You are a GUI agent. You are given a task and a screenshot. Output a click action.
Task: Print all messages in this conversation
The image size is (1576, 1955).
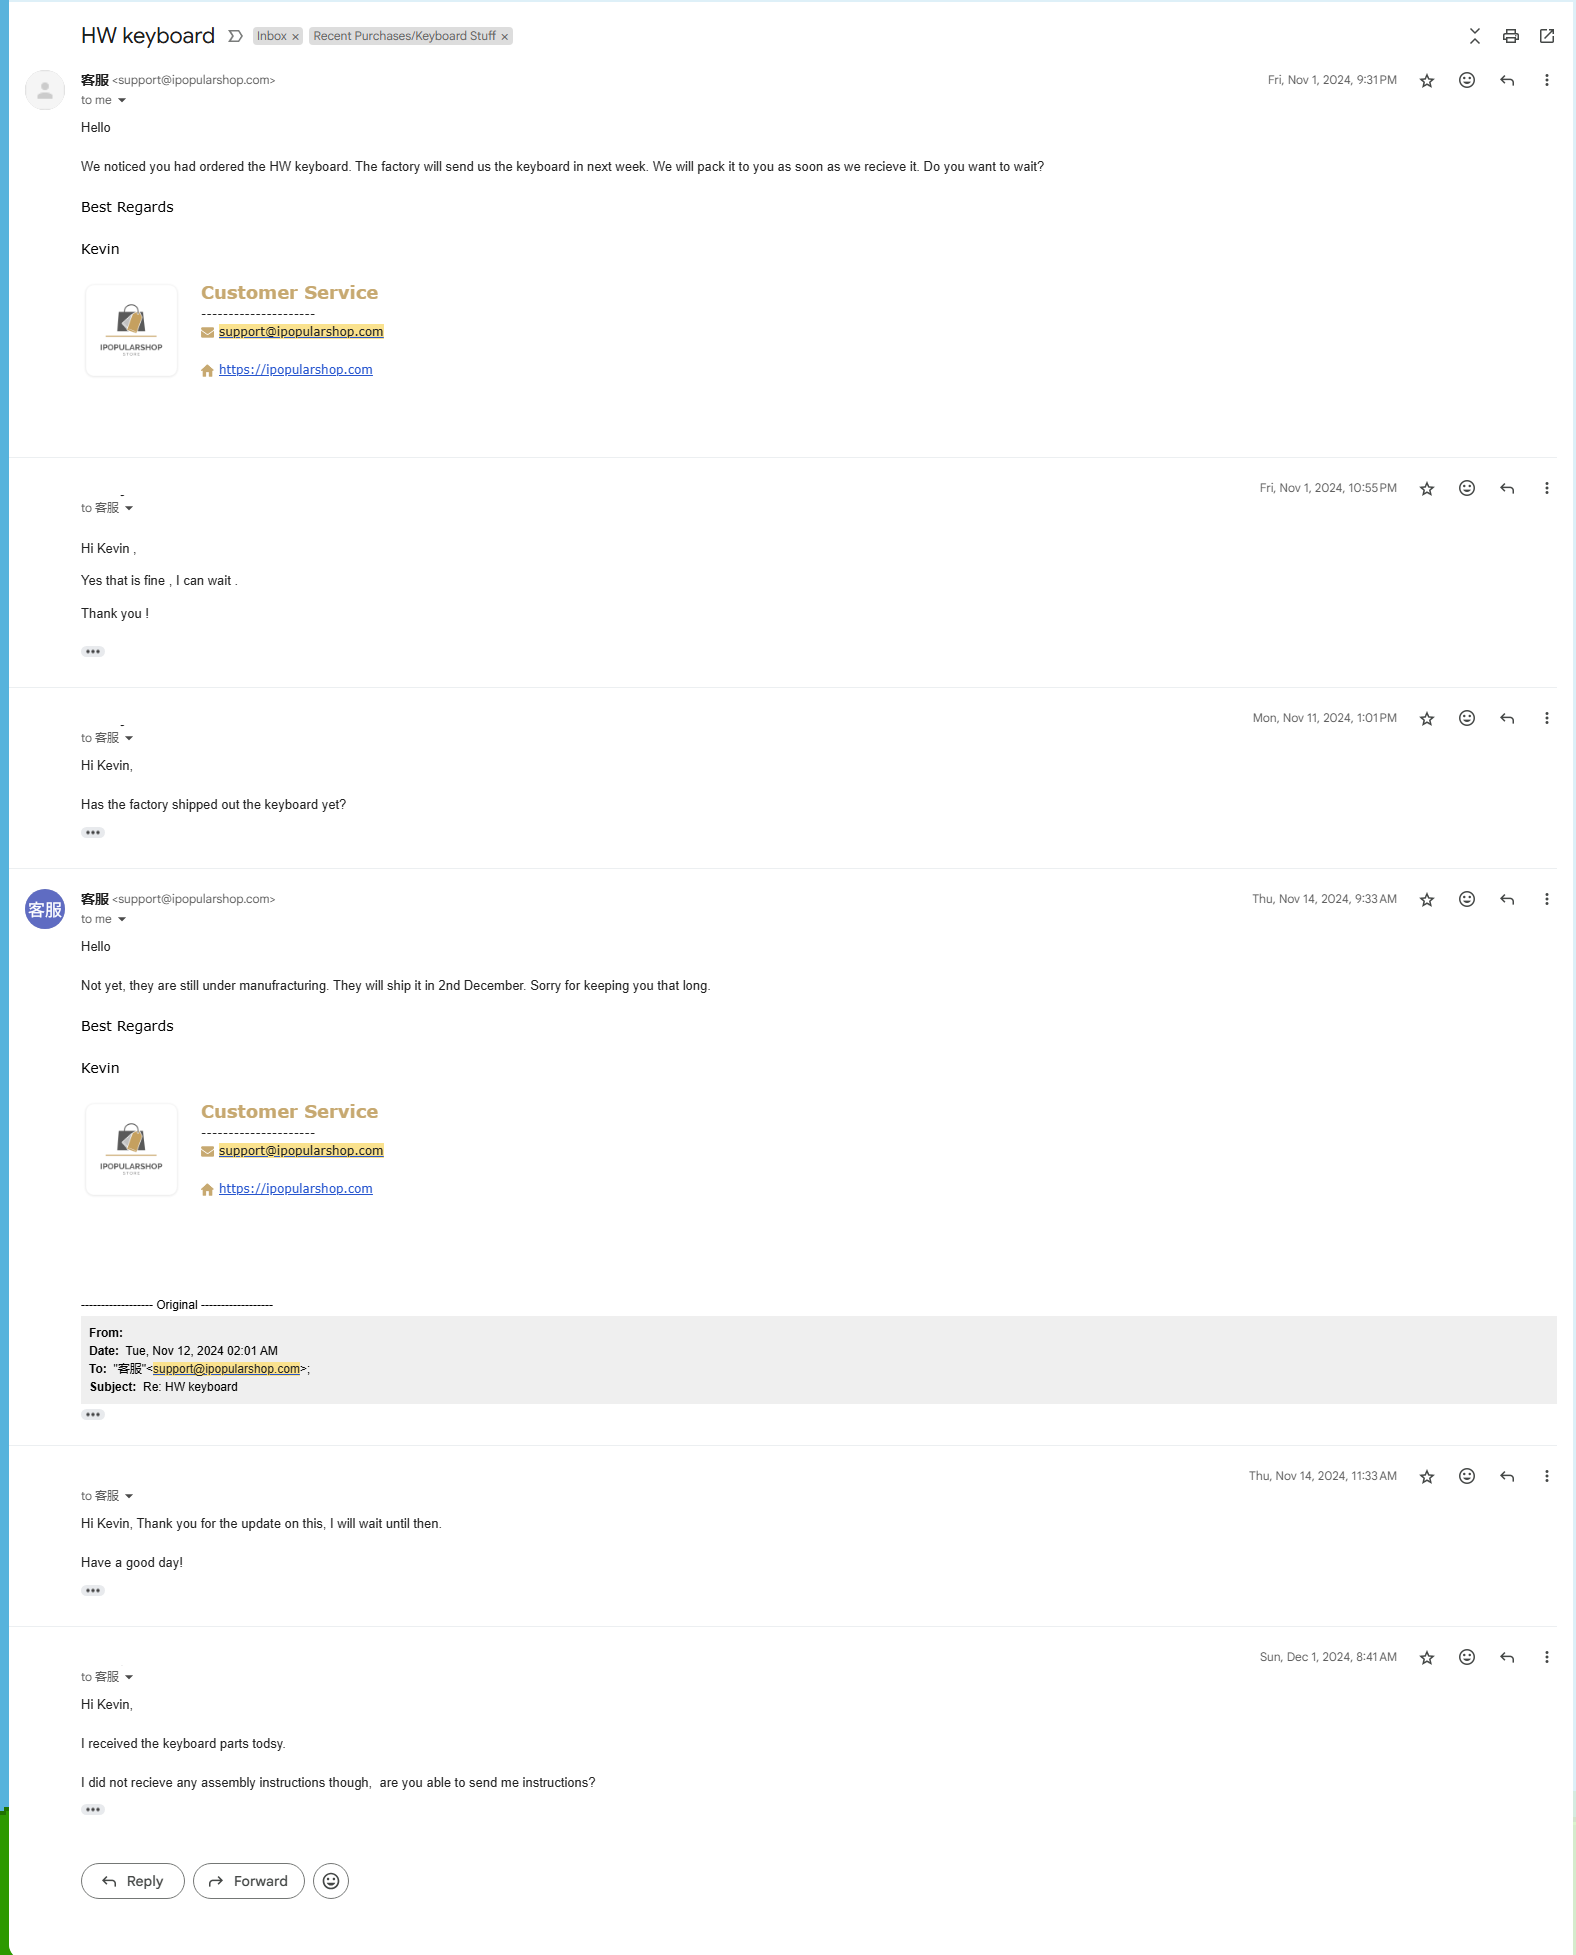coord(1510,36)
